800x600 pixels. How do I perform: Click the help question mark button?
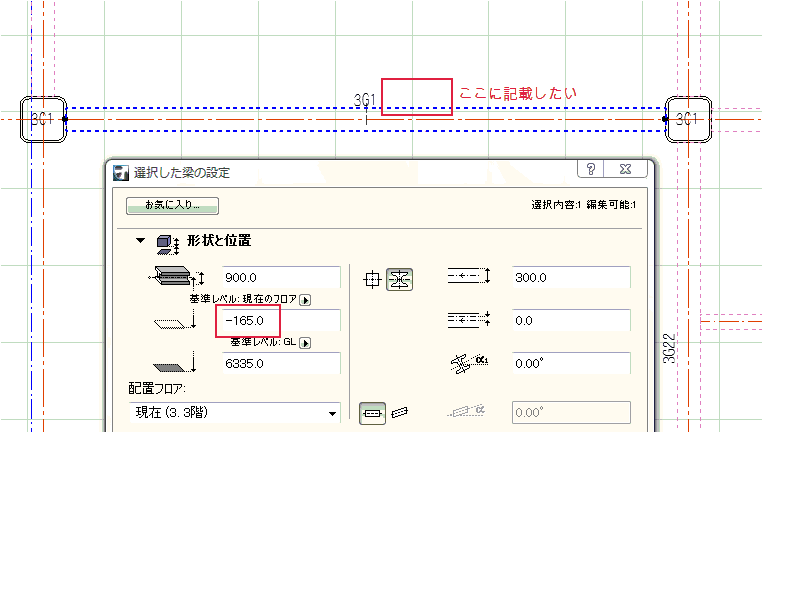[x=591, y=170]
